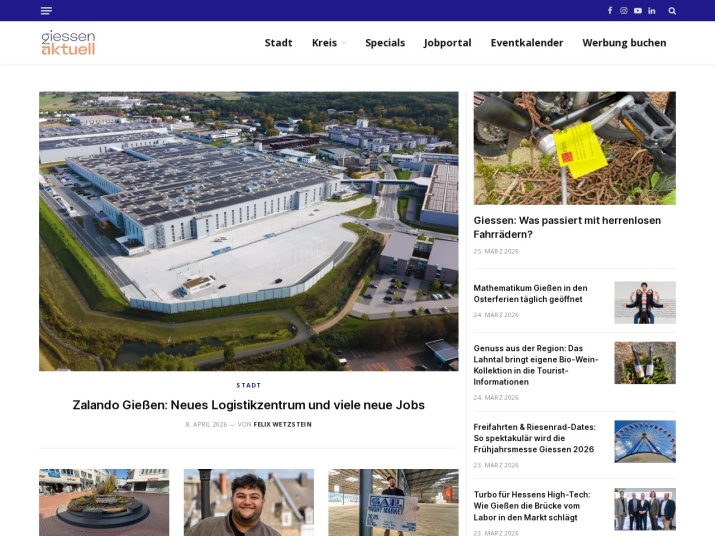Open the Zalando logistics center aerial photo
Viewport: 715px width, 536px height.
[249, 231]
